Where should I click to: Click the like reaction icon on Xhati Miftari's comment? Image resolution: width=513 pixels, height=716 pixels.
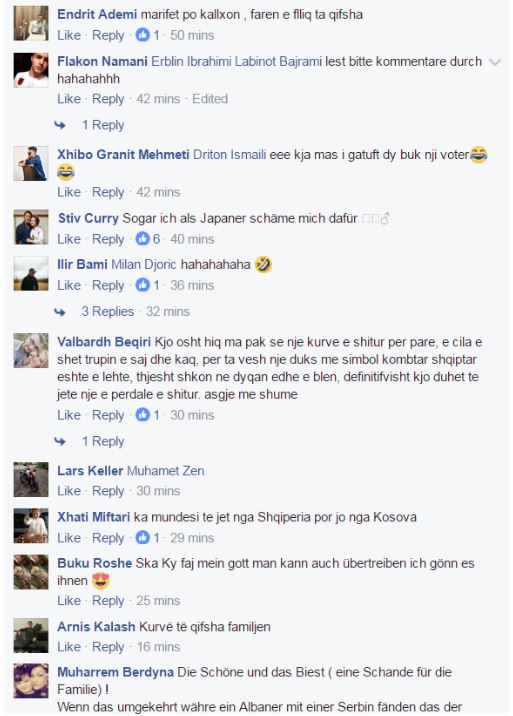tap(143, 538)
